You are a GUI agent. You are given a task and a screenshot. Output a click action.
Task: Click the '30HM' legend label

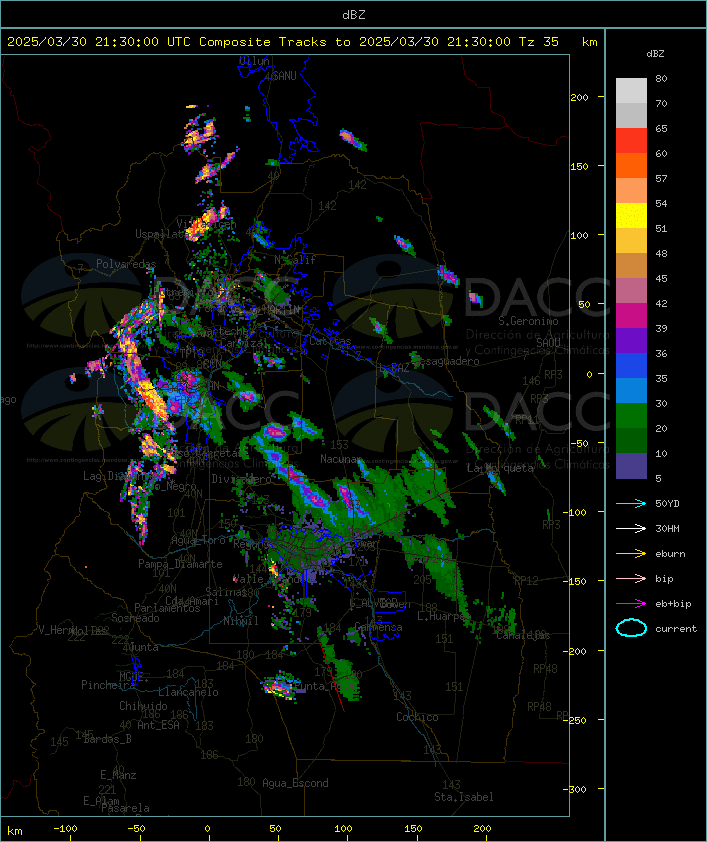click(667, 528)
